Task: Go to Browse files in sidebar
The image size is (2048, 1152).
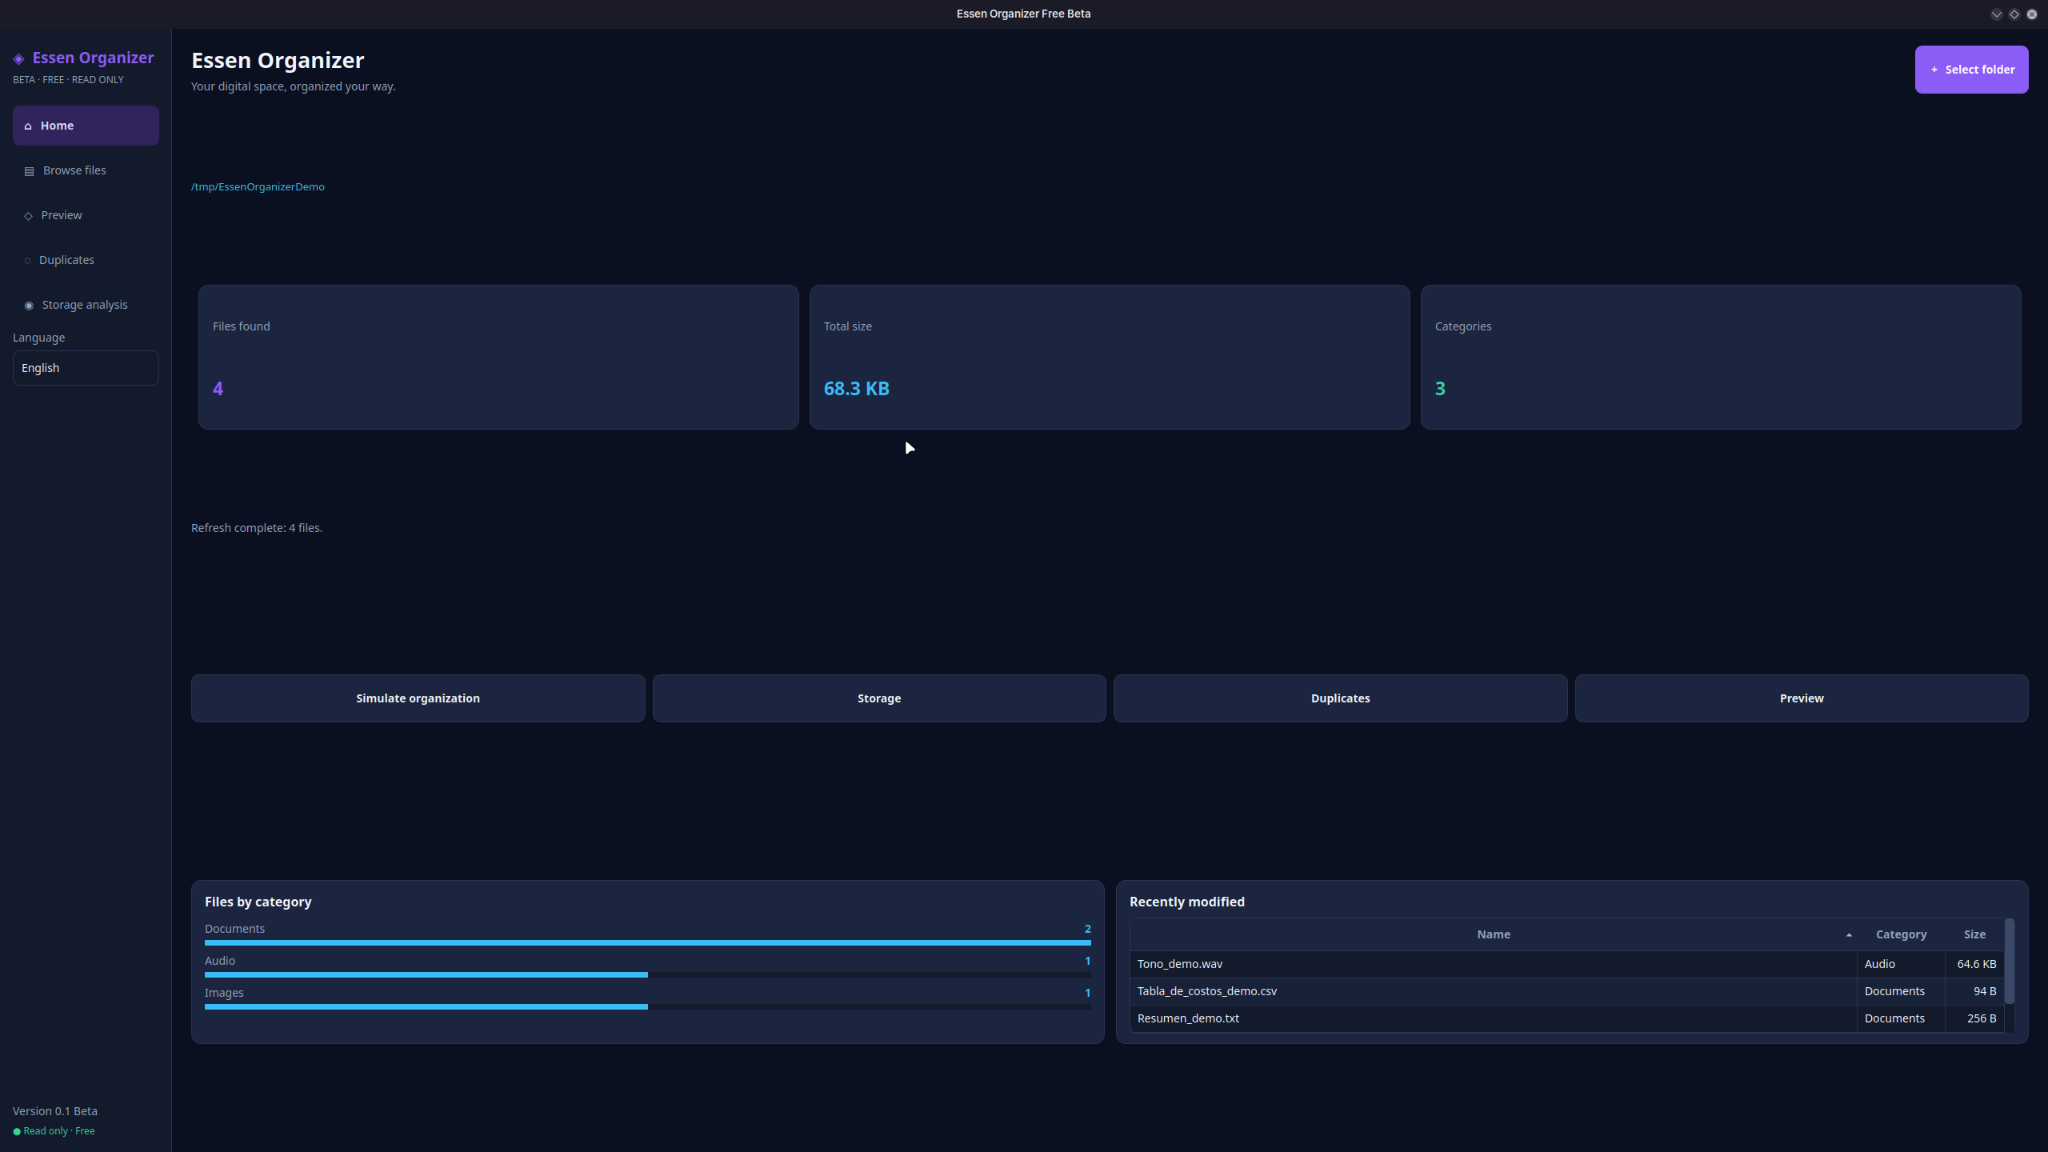Action: point(86,171)
